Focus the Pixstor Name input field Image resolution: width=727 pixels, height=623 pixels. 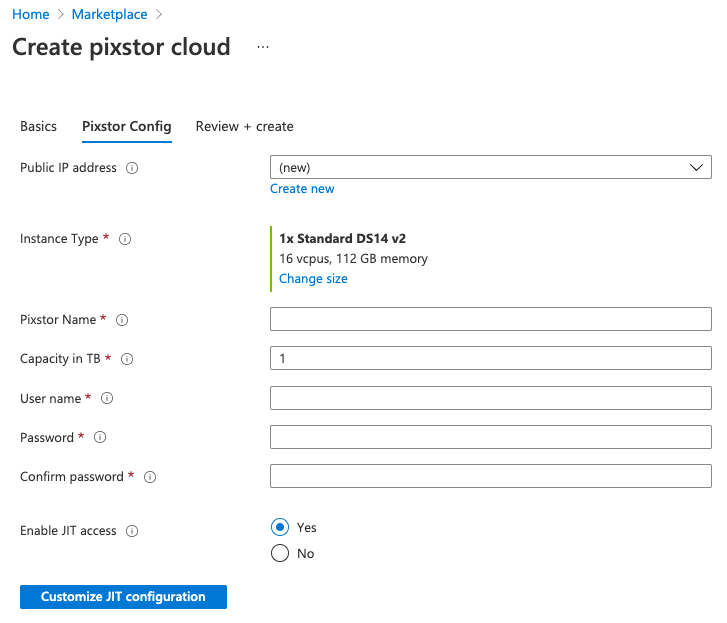[x=491, y=319]
